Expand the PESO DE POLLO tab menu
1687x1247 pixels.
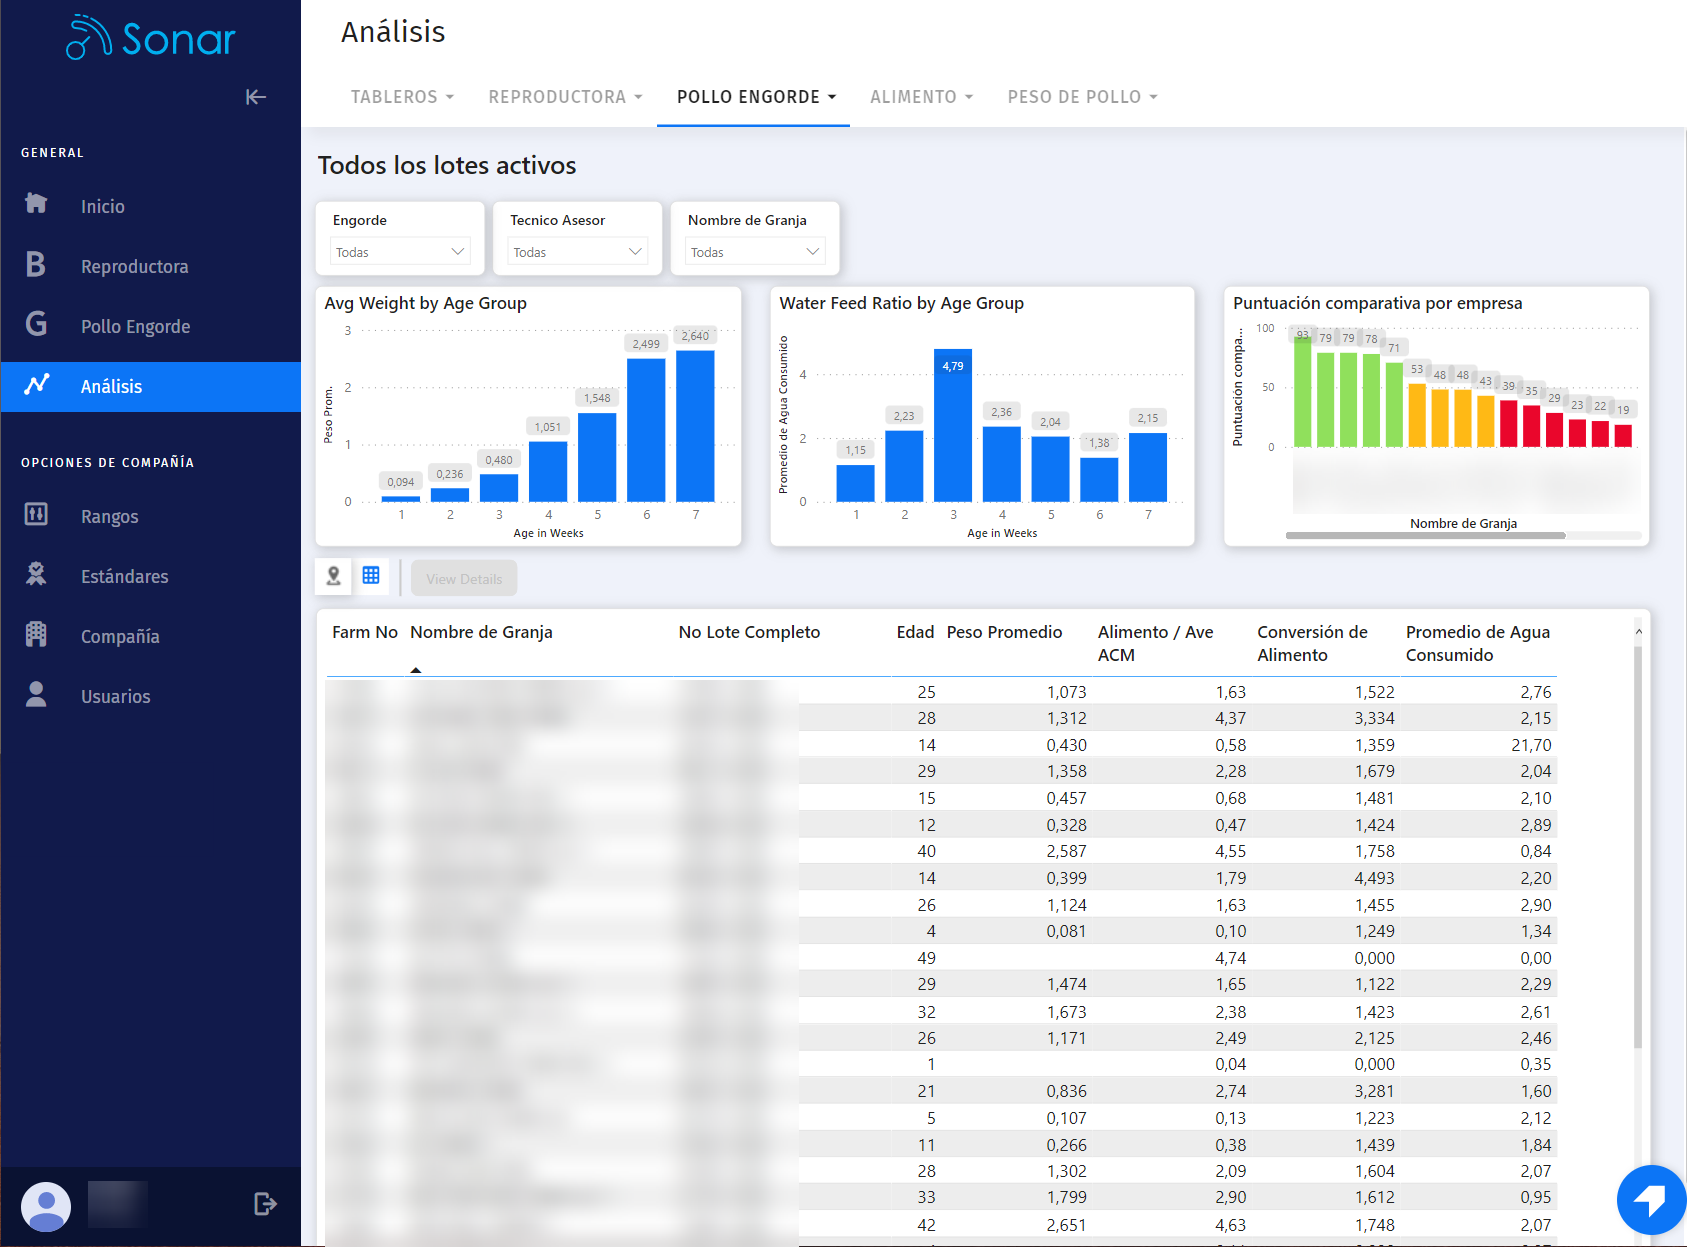point(1082,97)
